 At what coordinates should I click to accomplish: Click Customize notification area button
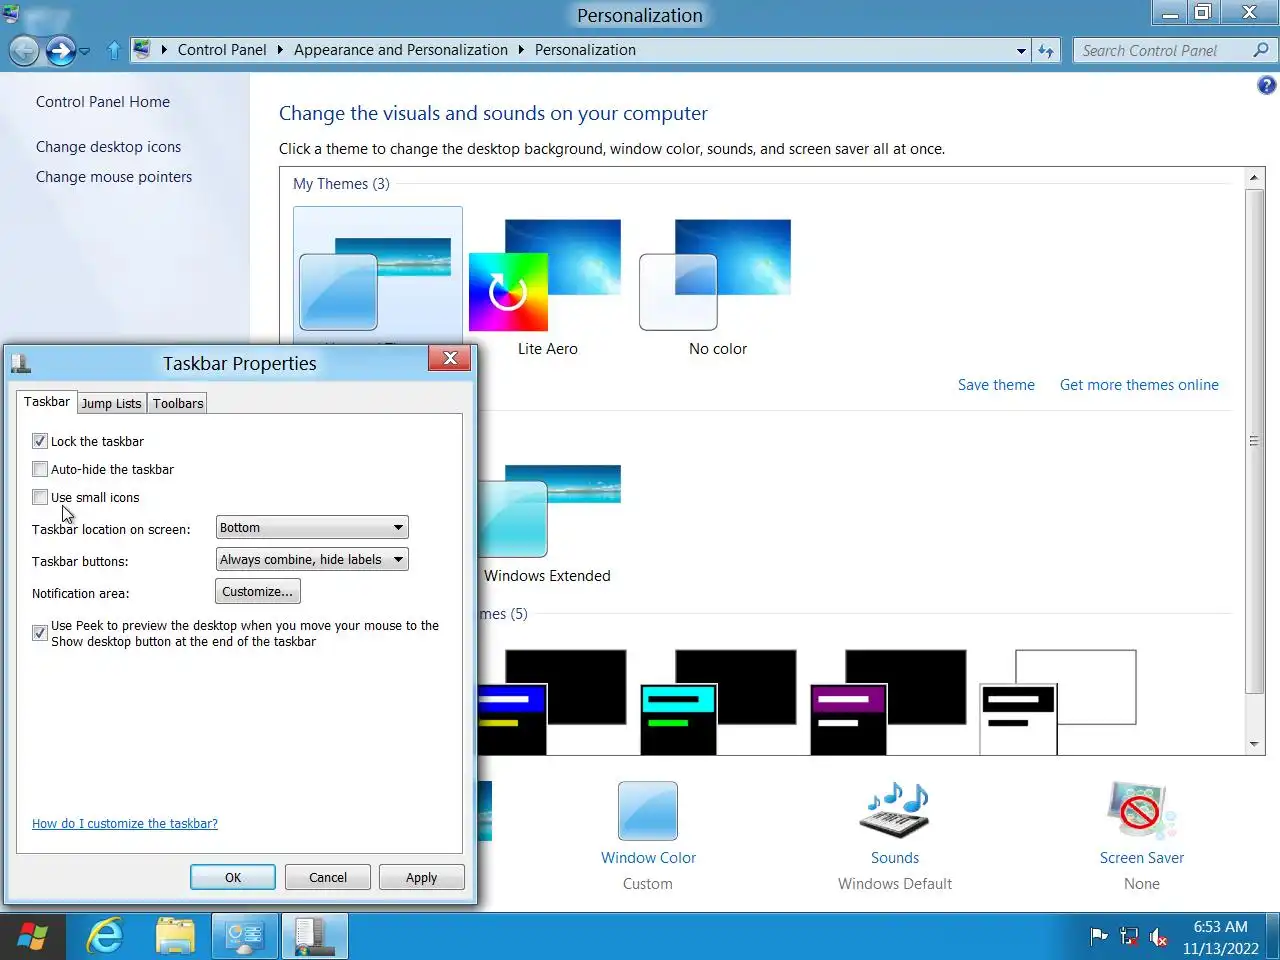coord(258,591)
